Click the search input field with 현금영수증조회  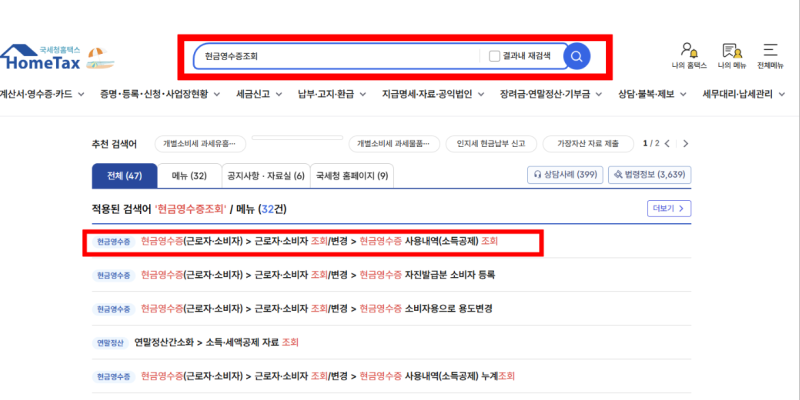(x=337, y=56)
